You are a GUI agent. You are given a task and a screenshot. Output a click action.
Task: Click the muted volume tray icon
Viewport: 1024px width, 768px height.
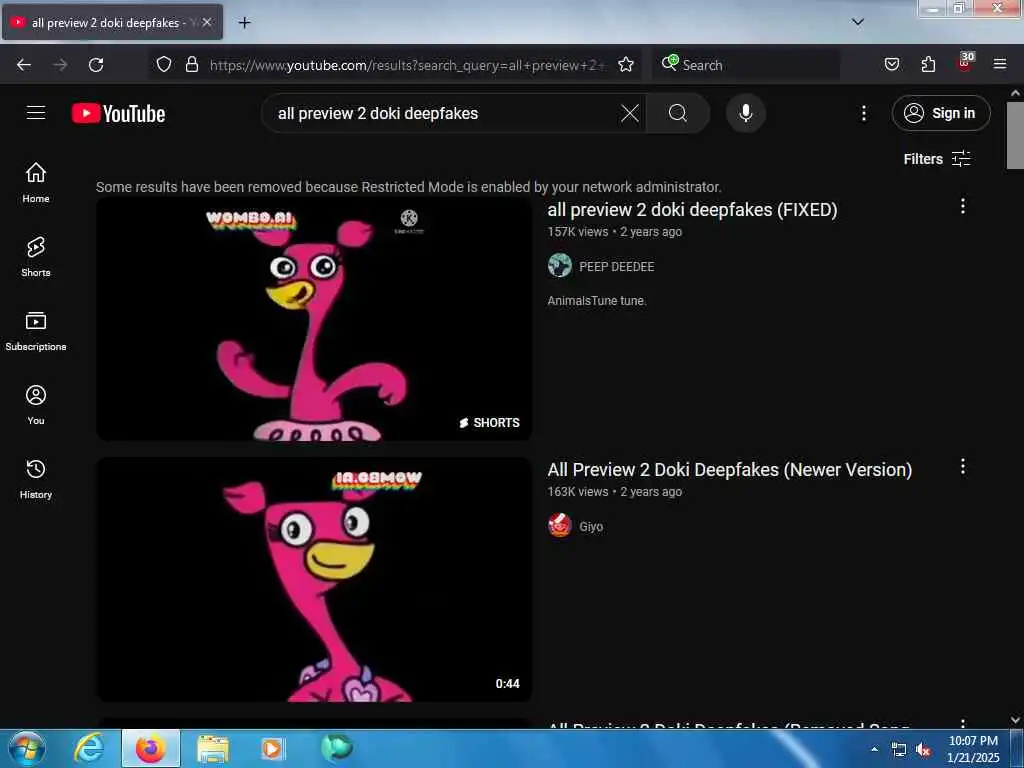click(922, 750)
